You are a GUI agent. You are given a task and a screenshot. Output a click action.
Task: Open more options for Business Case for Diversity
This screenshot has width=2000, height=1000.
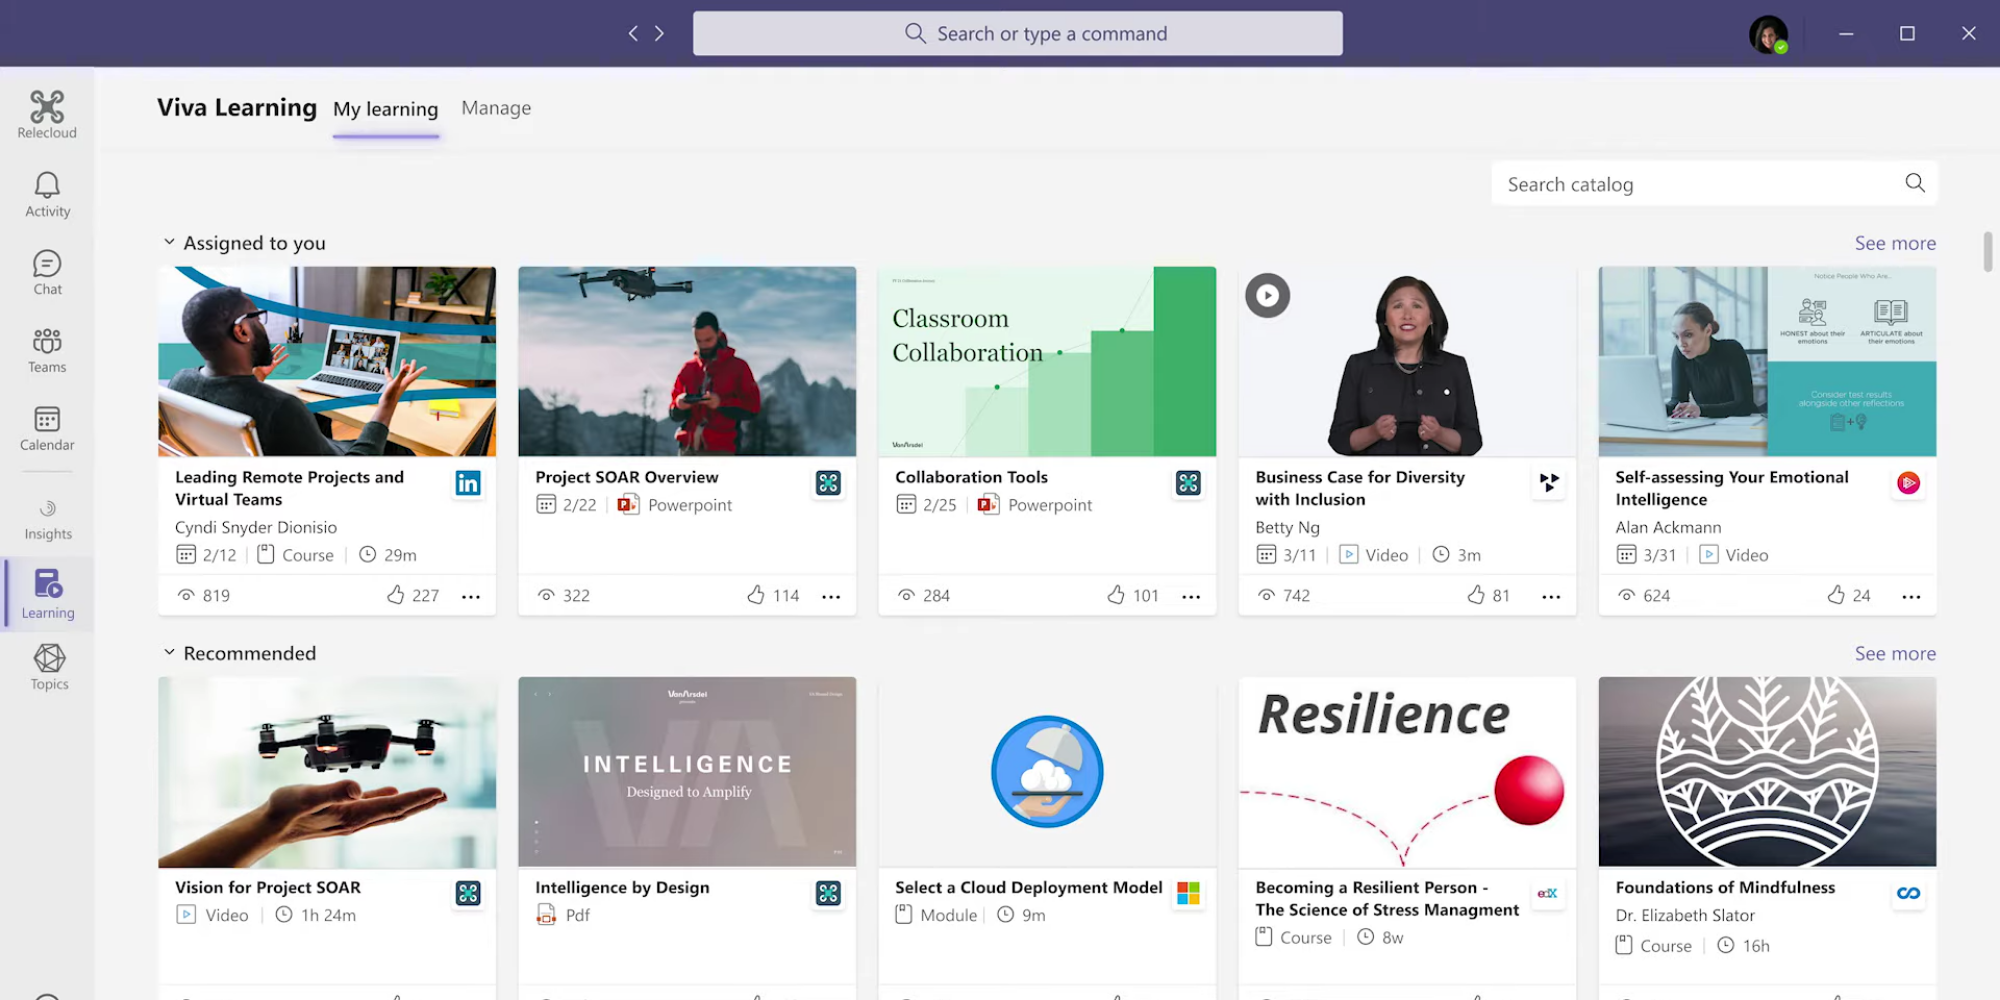coord(1551,596)
